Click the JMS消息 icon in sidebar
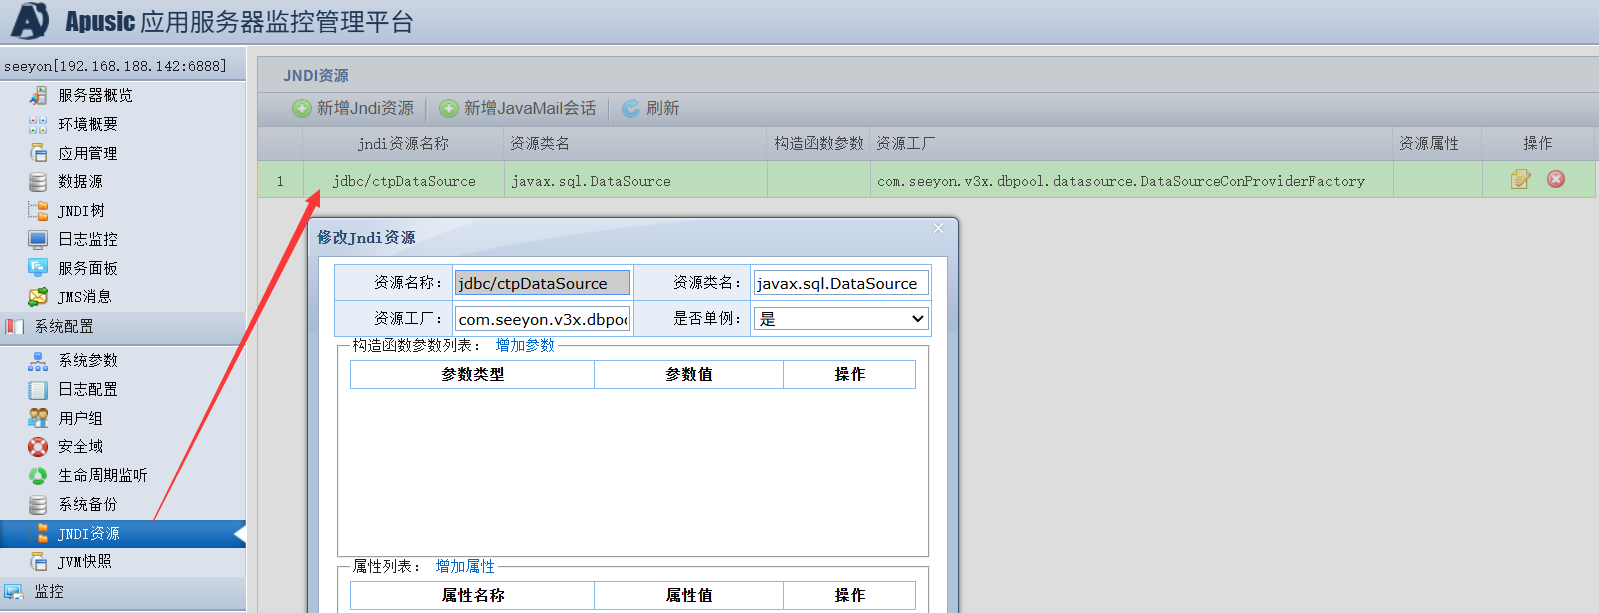Screen dimensions: 1599x613 pyautogui.click(x=38, y=297)
